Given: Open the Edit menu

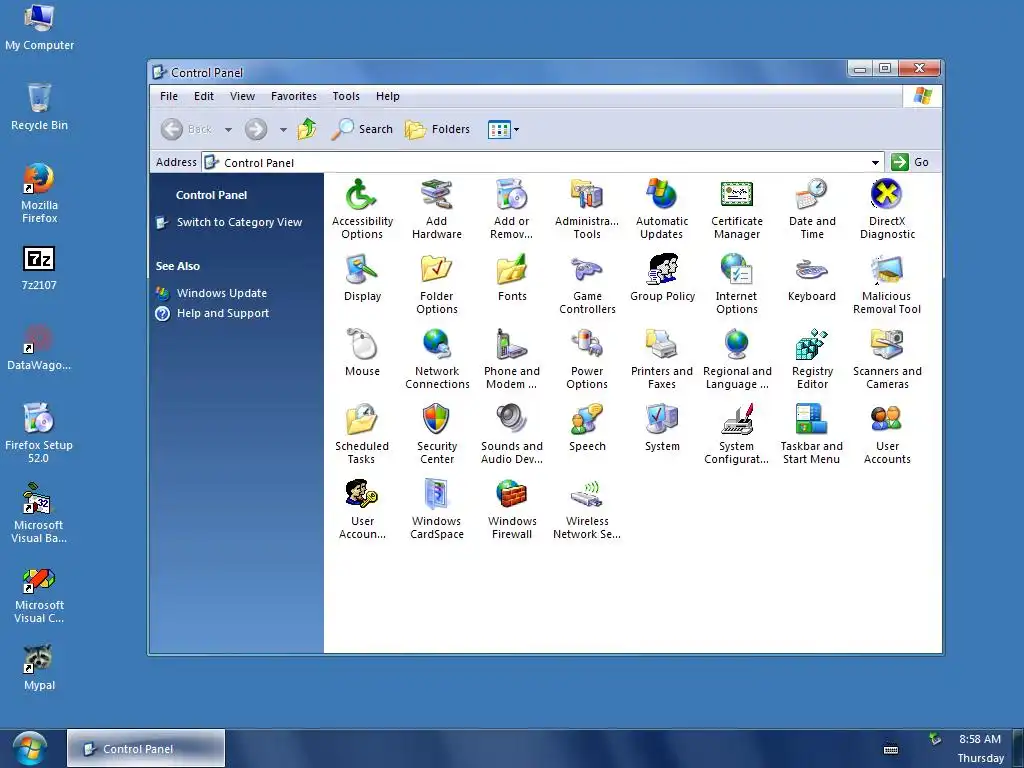Looking at the screenshot, I should point(204,96).
